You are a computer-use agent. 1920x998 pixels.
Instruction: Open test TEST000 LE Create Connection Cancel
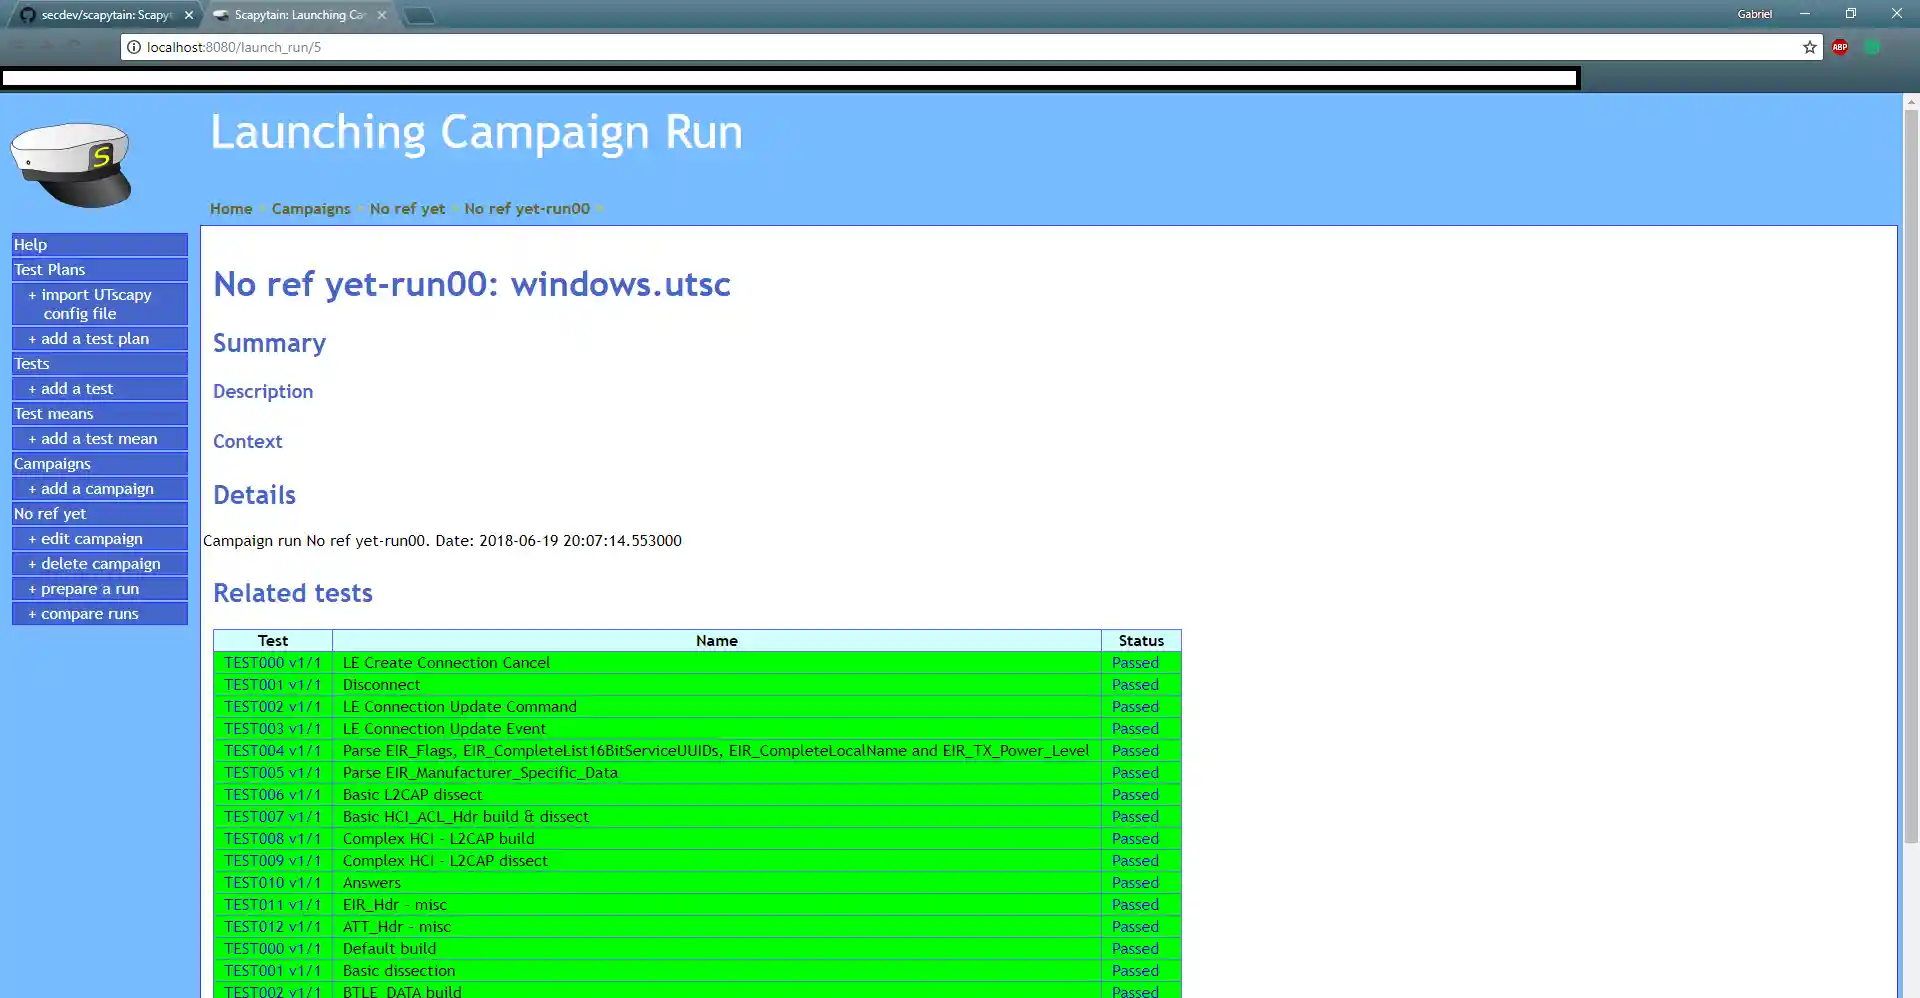click(272, 662)
